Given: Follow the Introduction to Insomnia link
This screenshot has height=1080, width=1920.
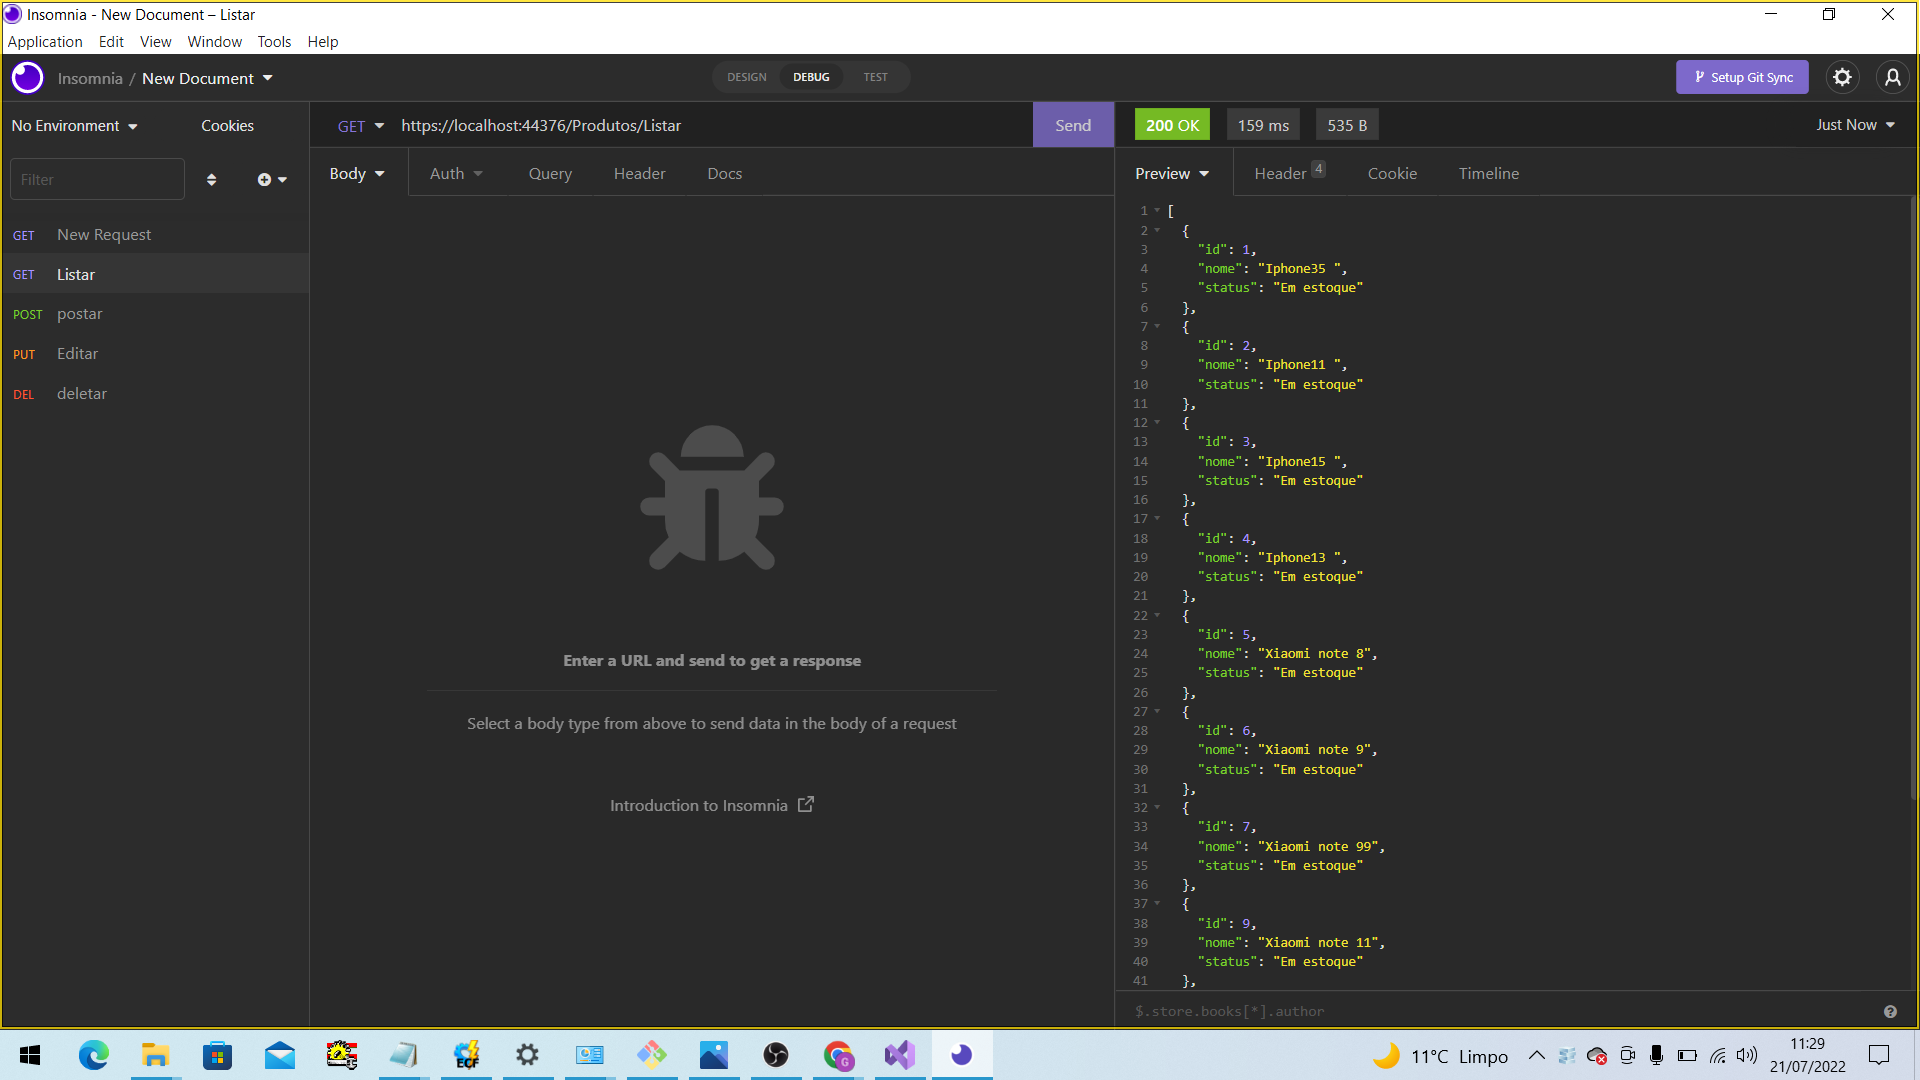Looking at the screenshot, I should coord(712,806).
